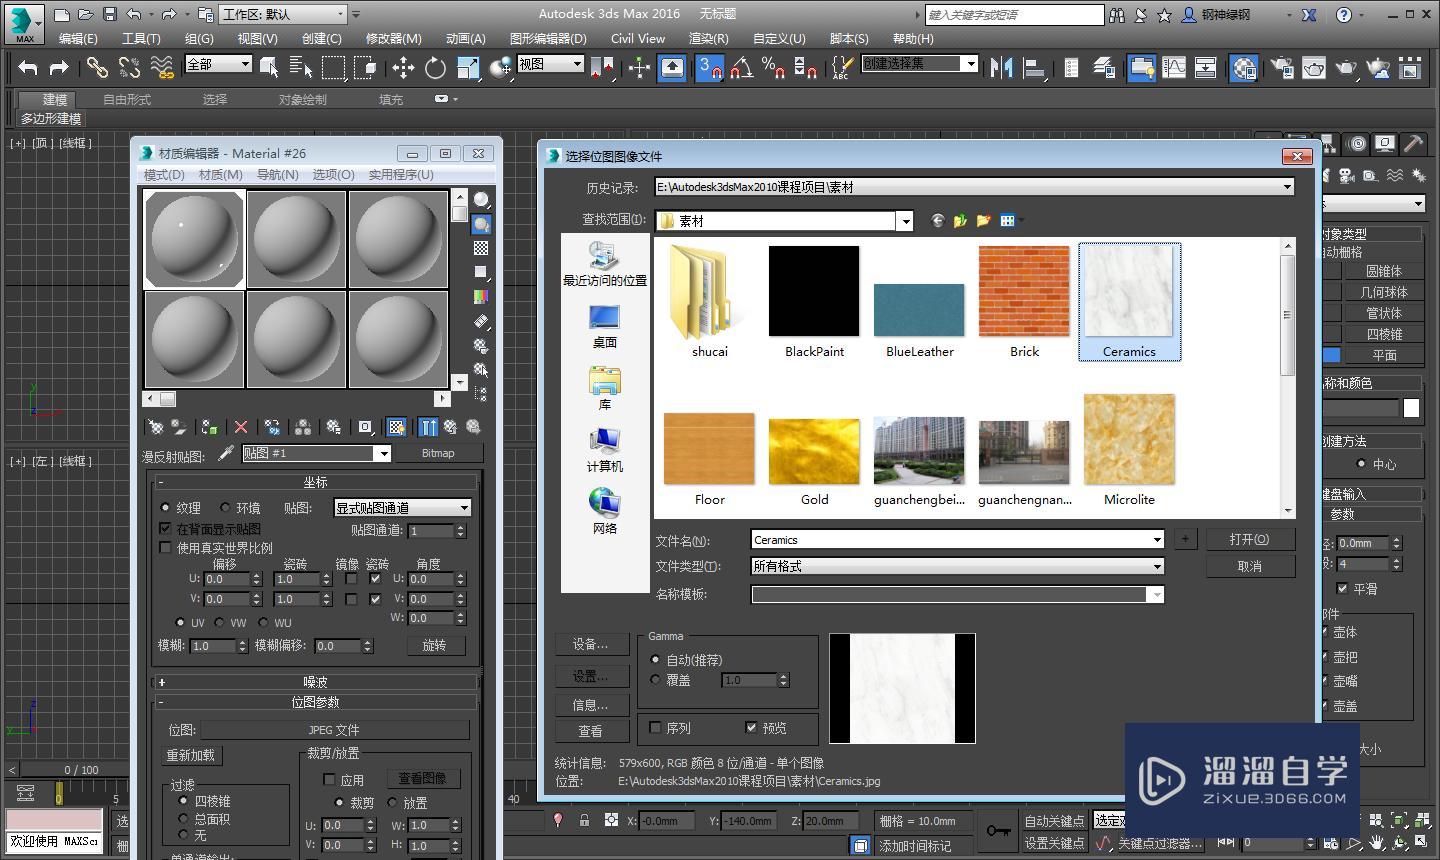
Task: Open the 查找范围 folder dropdown
Action: coord(905,221)
